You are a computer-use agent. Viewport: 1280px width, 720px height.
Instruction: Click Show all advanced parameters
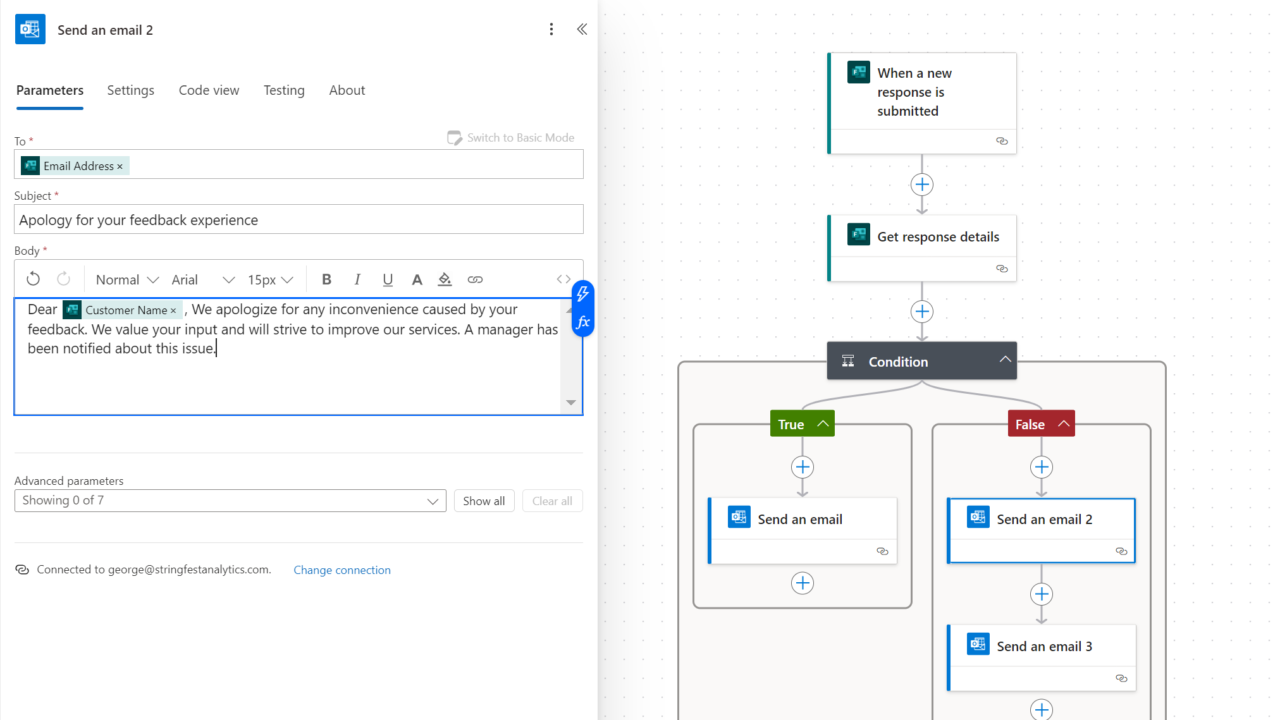484,501
